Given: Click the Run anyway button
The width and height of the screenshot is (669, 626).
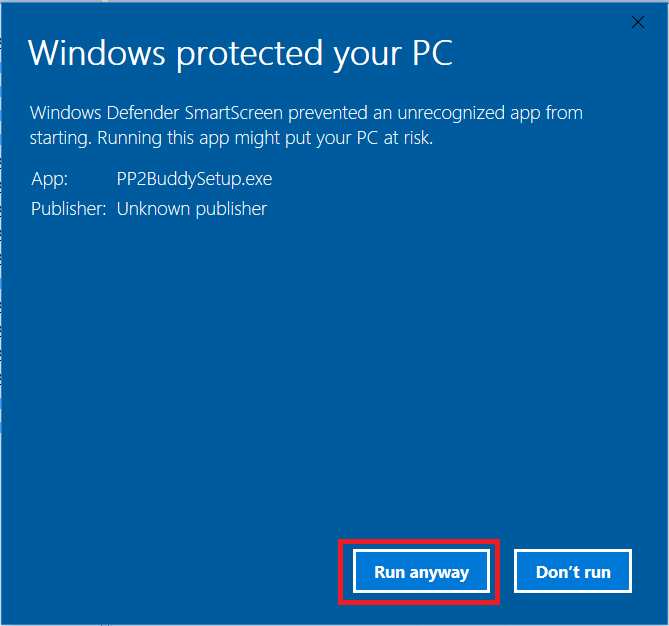Looking at the screenshot, I should tap(421, 572).
